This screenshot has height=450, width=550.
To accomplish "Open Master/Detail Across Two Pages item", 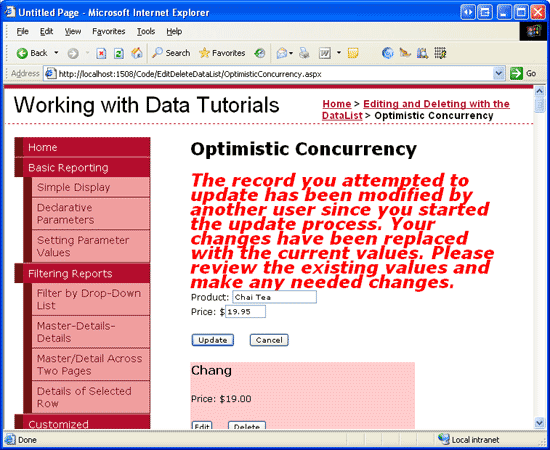I will (x=90, y=364).
